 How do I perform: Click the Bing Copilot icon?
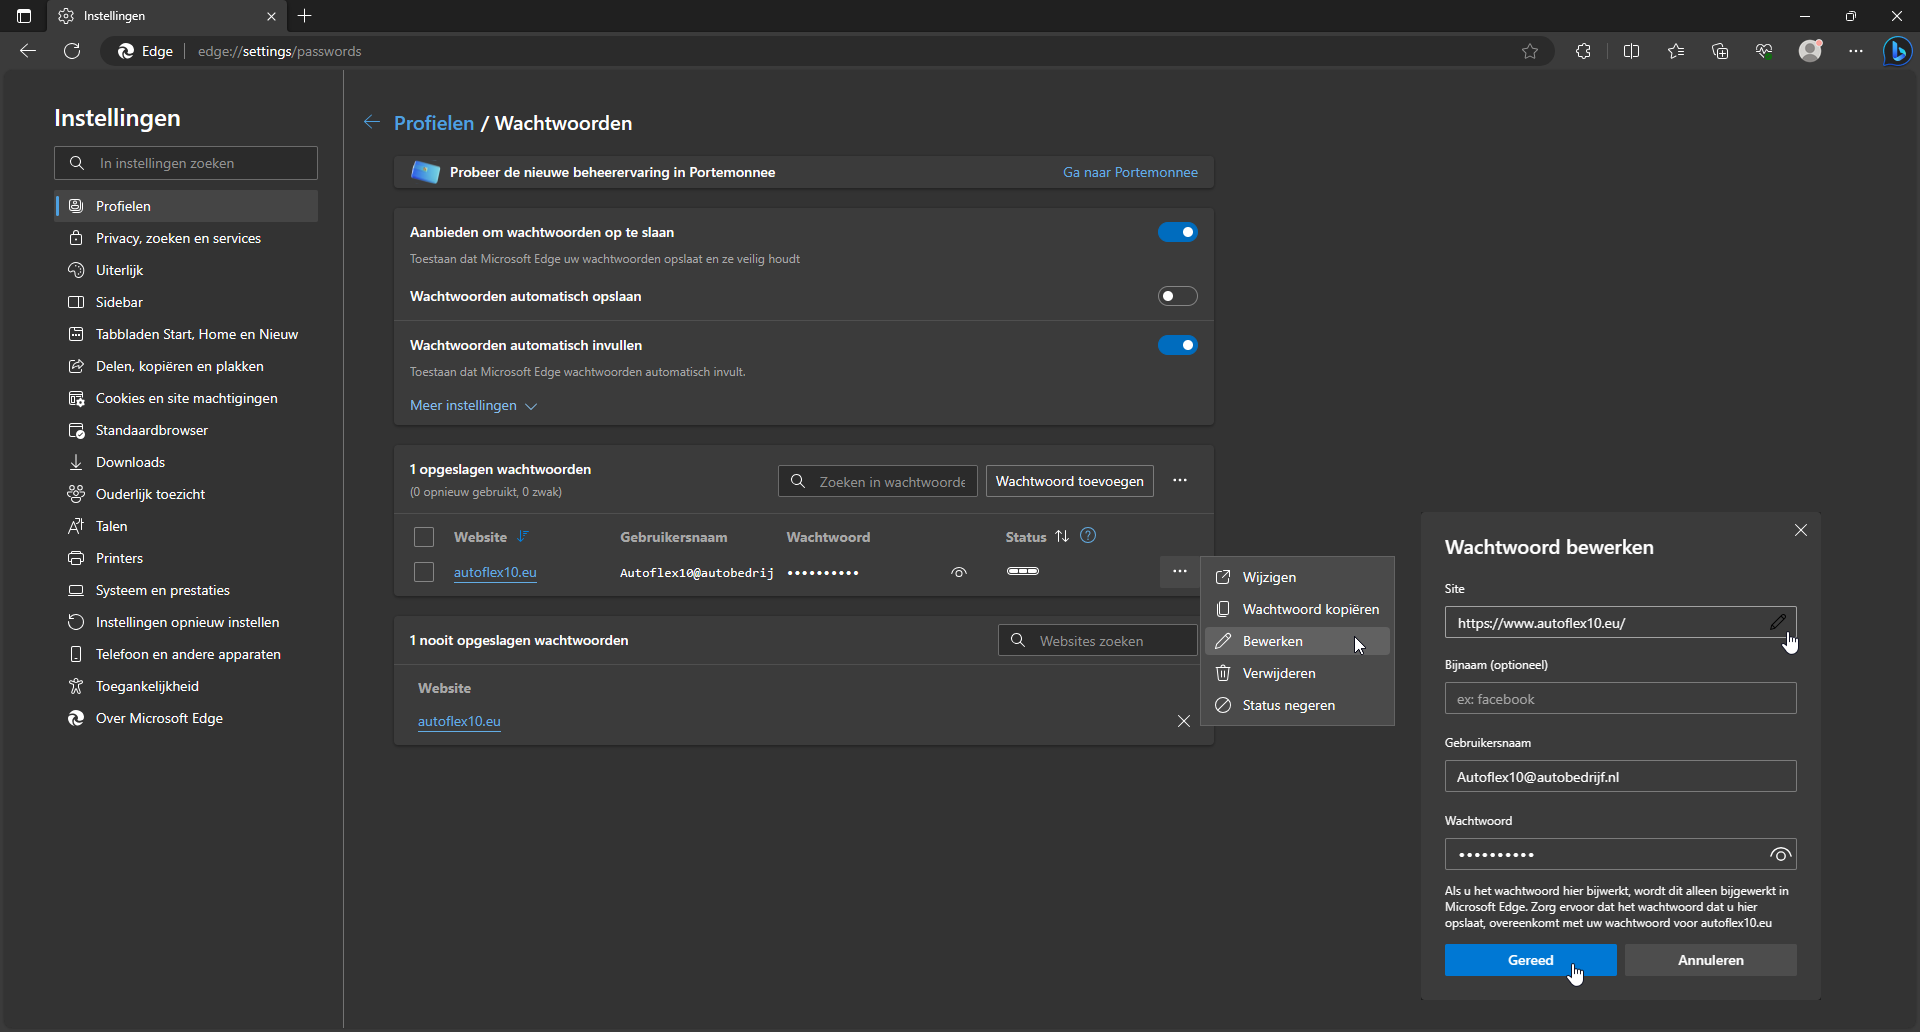(x=1897, y=51)
